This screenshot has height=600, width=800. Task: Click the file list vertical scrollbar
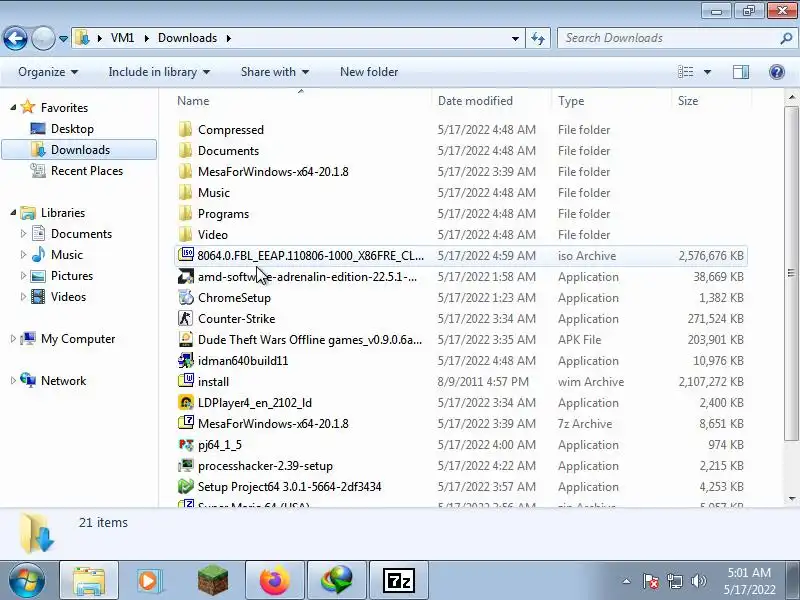[791, 273]
